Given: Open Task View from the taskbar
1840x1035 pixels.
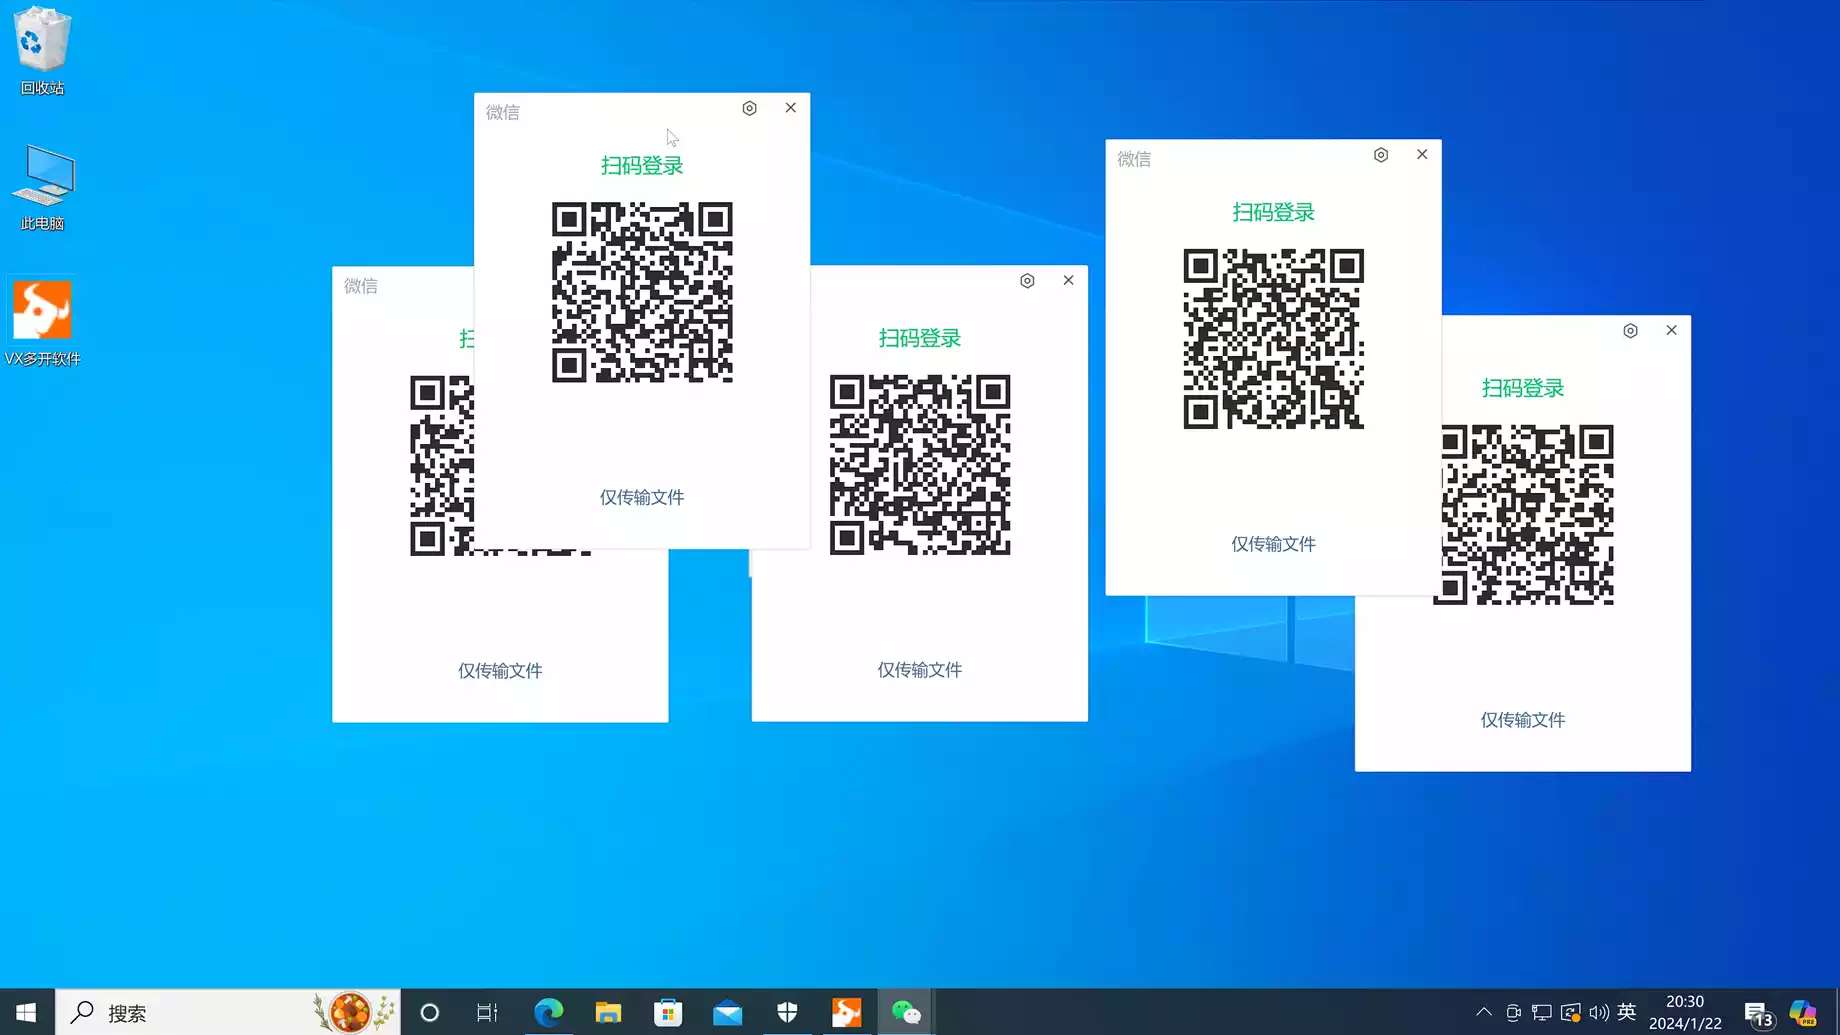Looking at the screenshot, I should click(x=487, y=1012).
